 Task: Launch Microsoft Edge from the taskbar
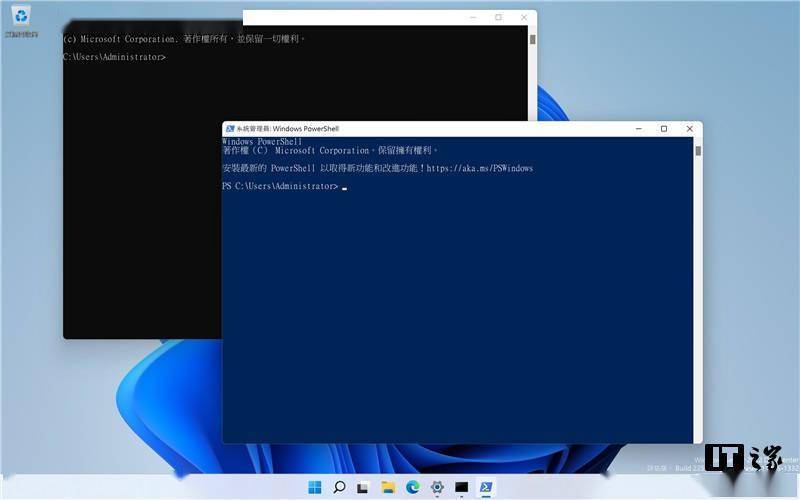[413, 487]
